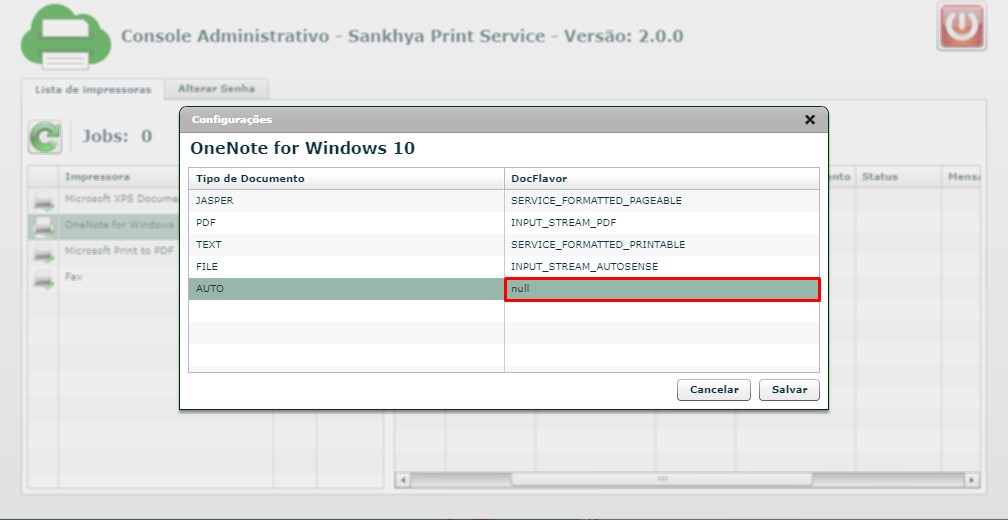Click the scrollbar left arrow in jobs panel
Viewport: 1008px width, 520px height.
tap(403, 480)
